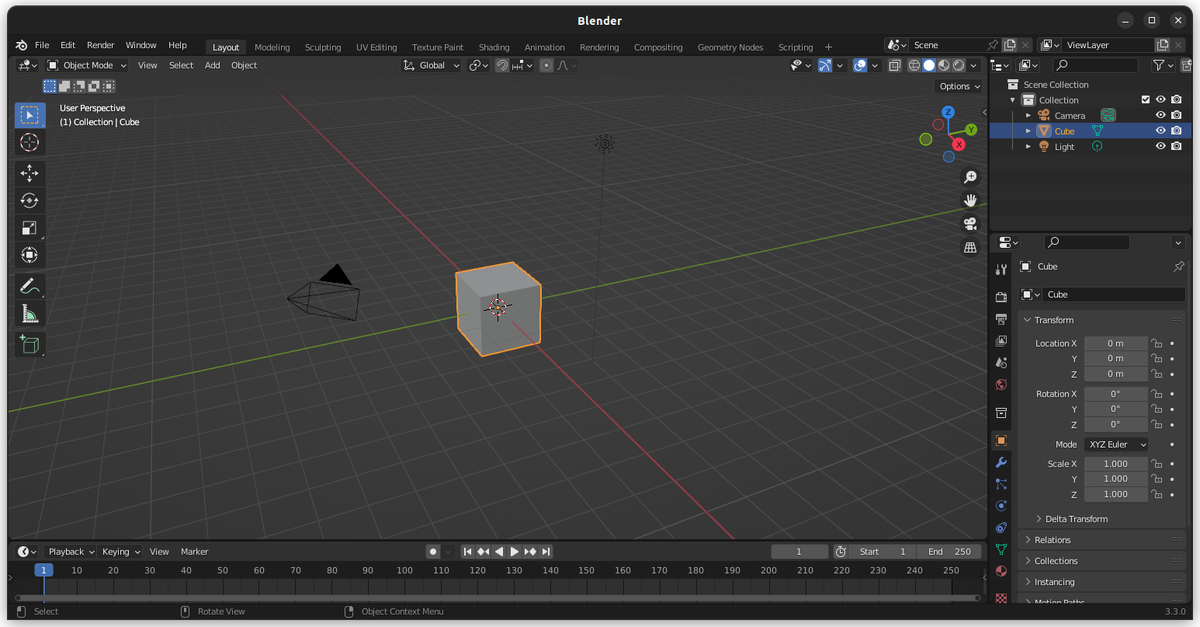1200x627 pixels.
Task: Select the Select Box tool
Action: point(30,115)
